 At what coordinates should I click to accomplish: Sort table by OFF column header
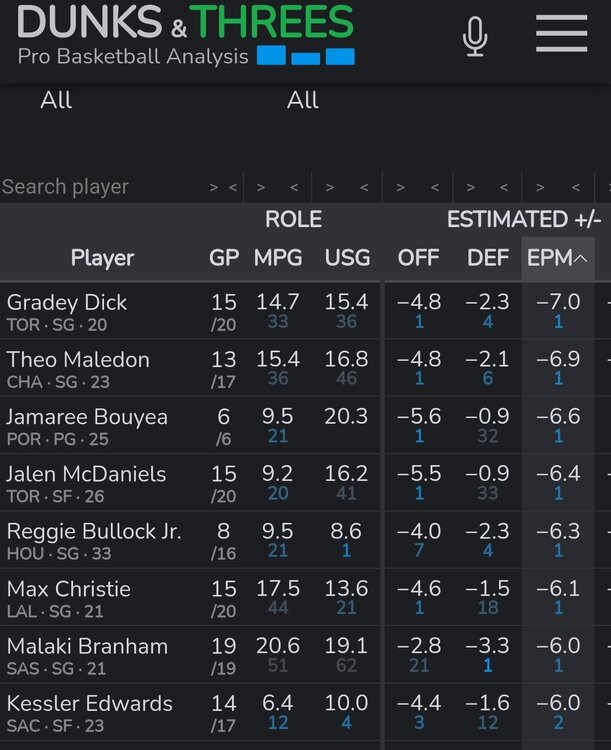point(418,258)
